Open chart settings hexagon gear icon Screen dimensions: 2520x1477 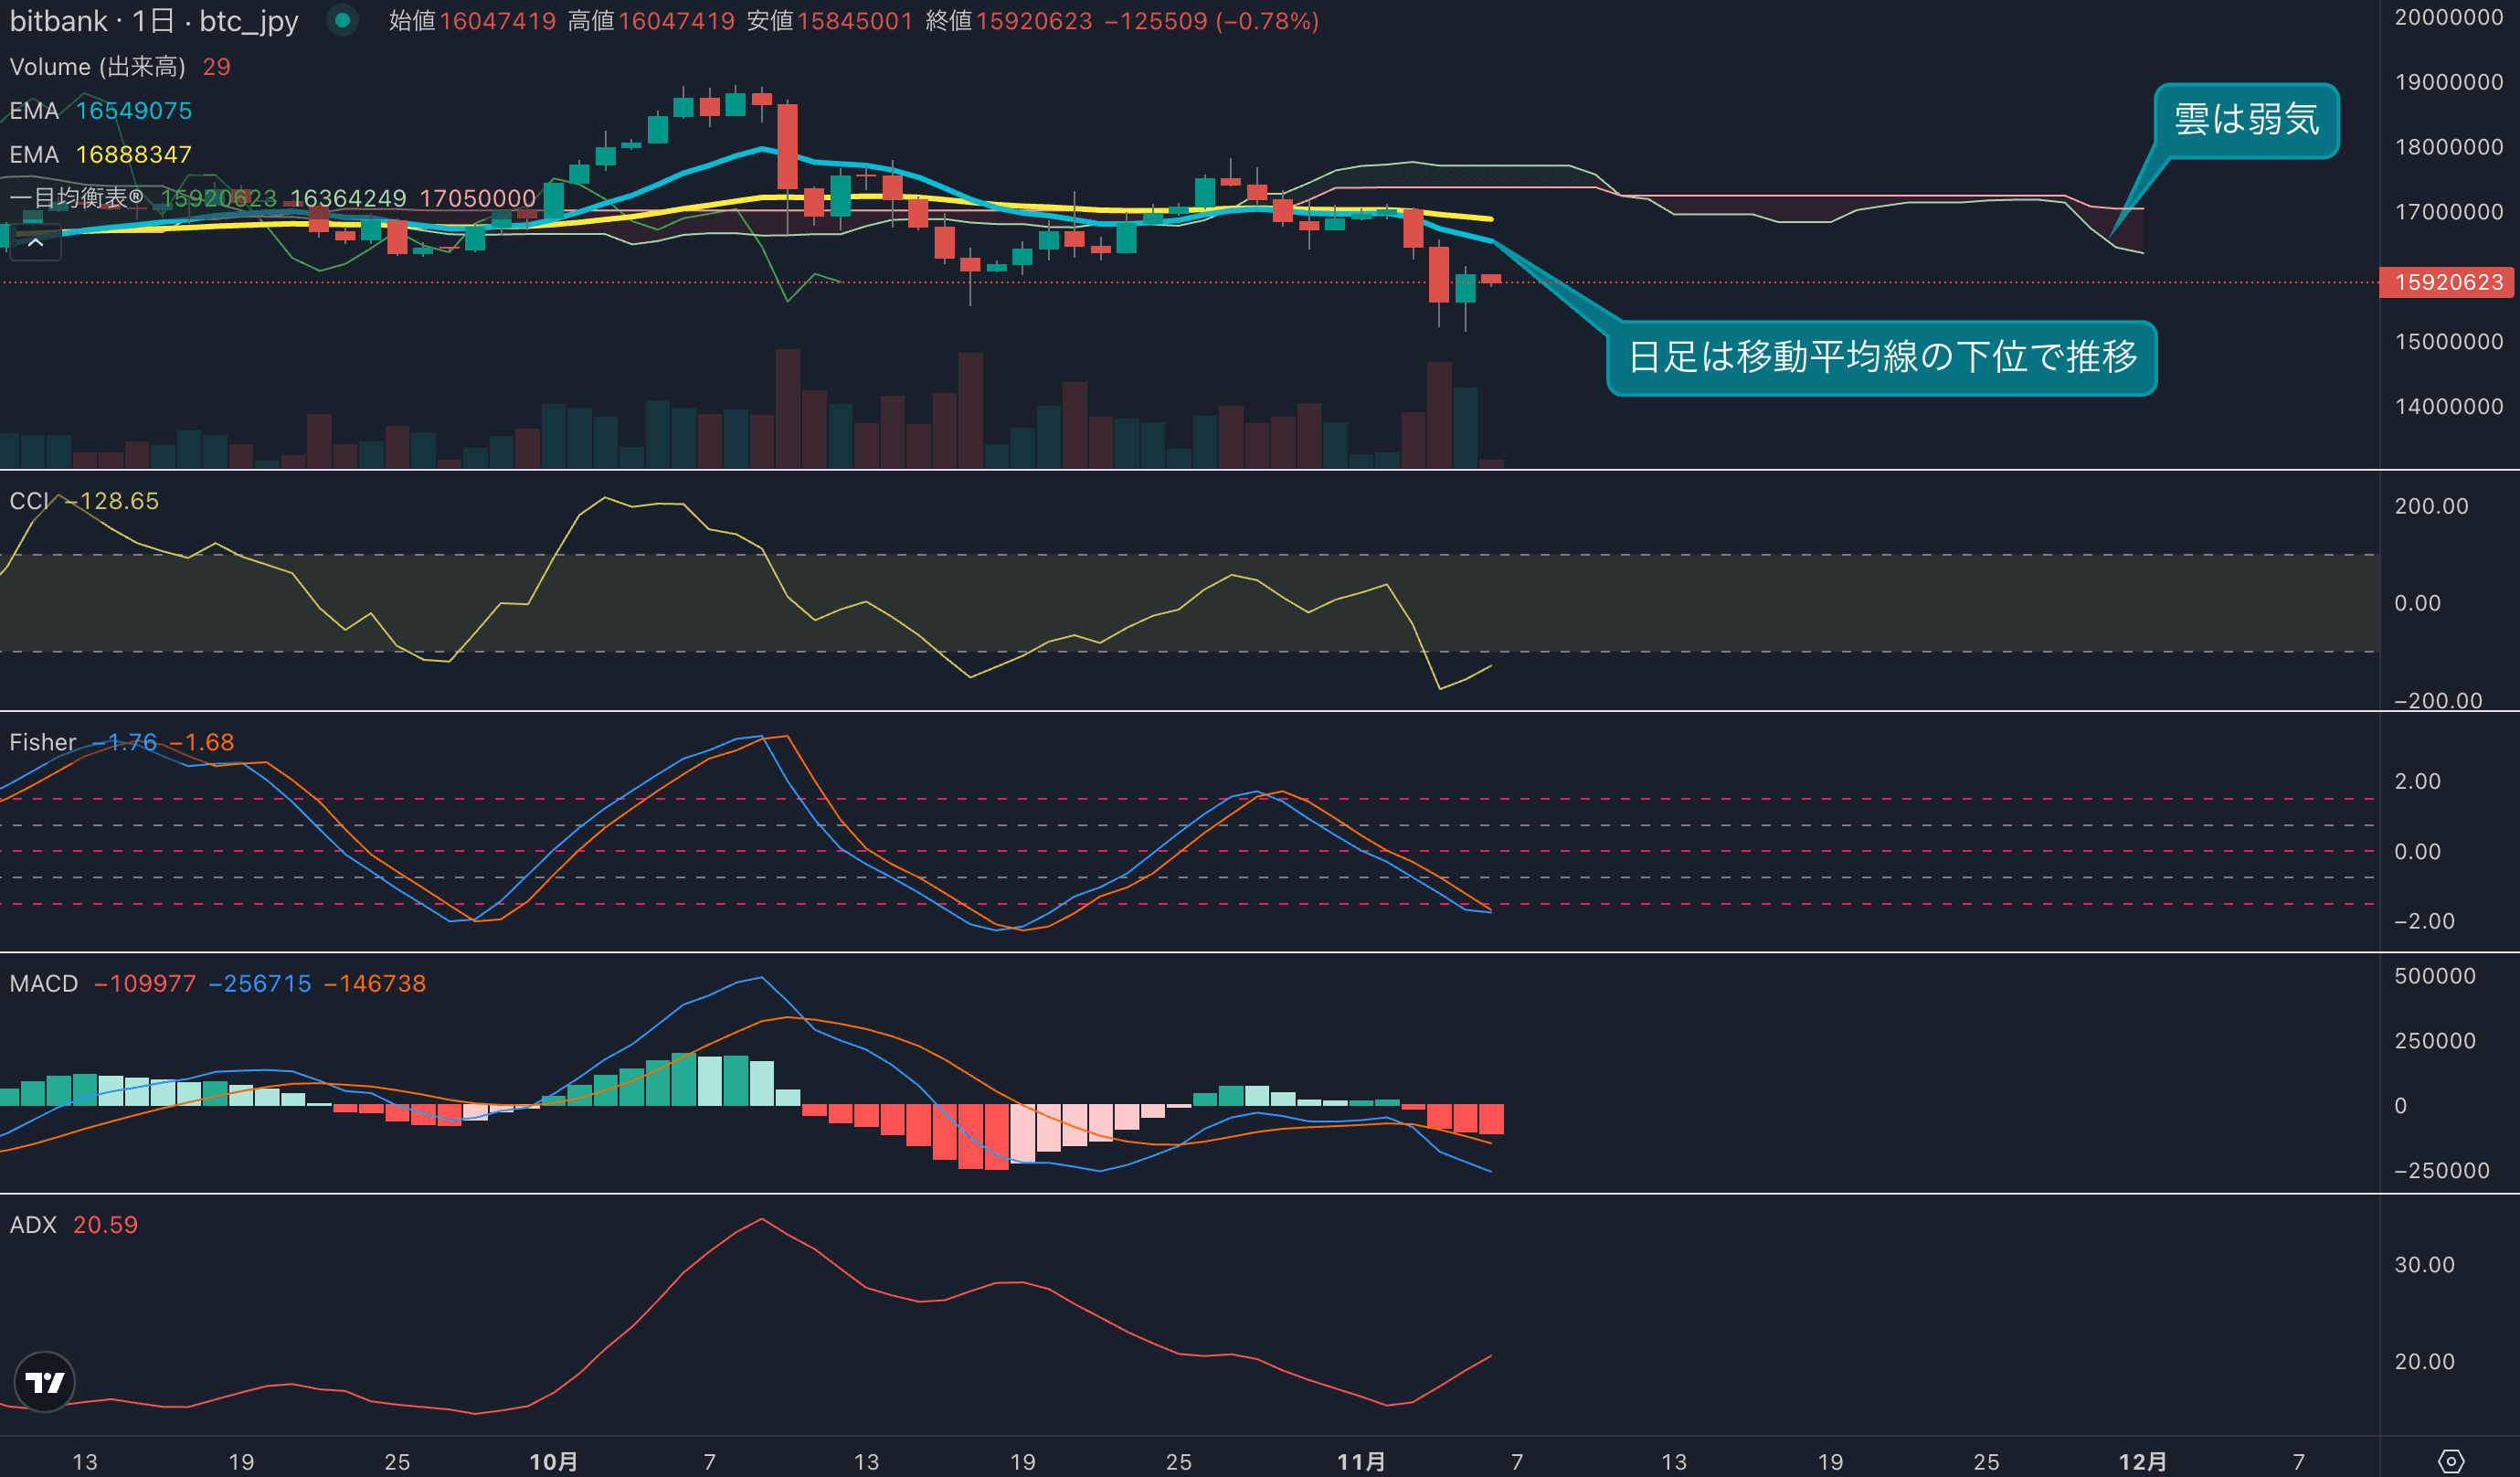(2451, 1461)
